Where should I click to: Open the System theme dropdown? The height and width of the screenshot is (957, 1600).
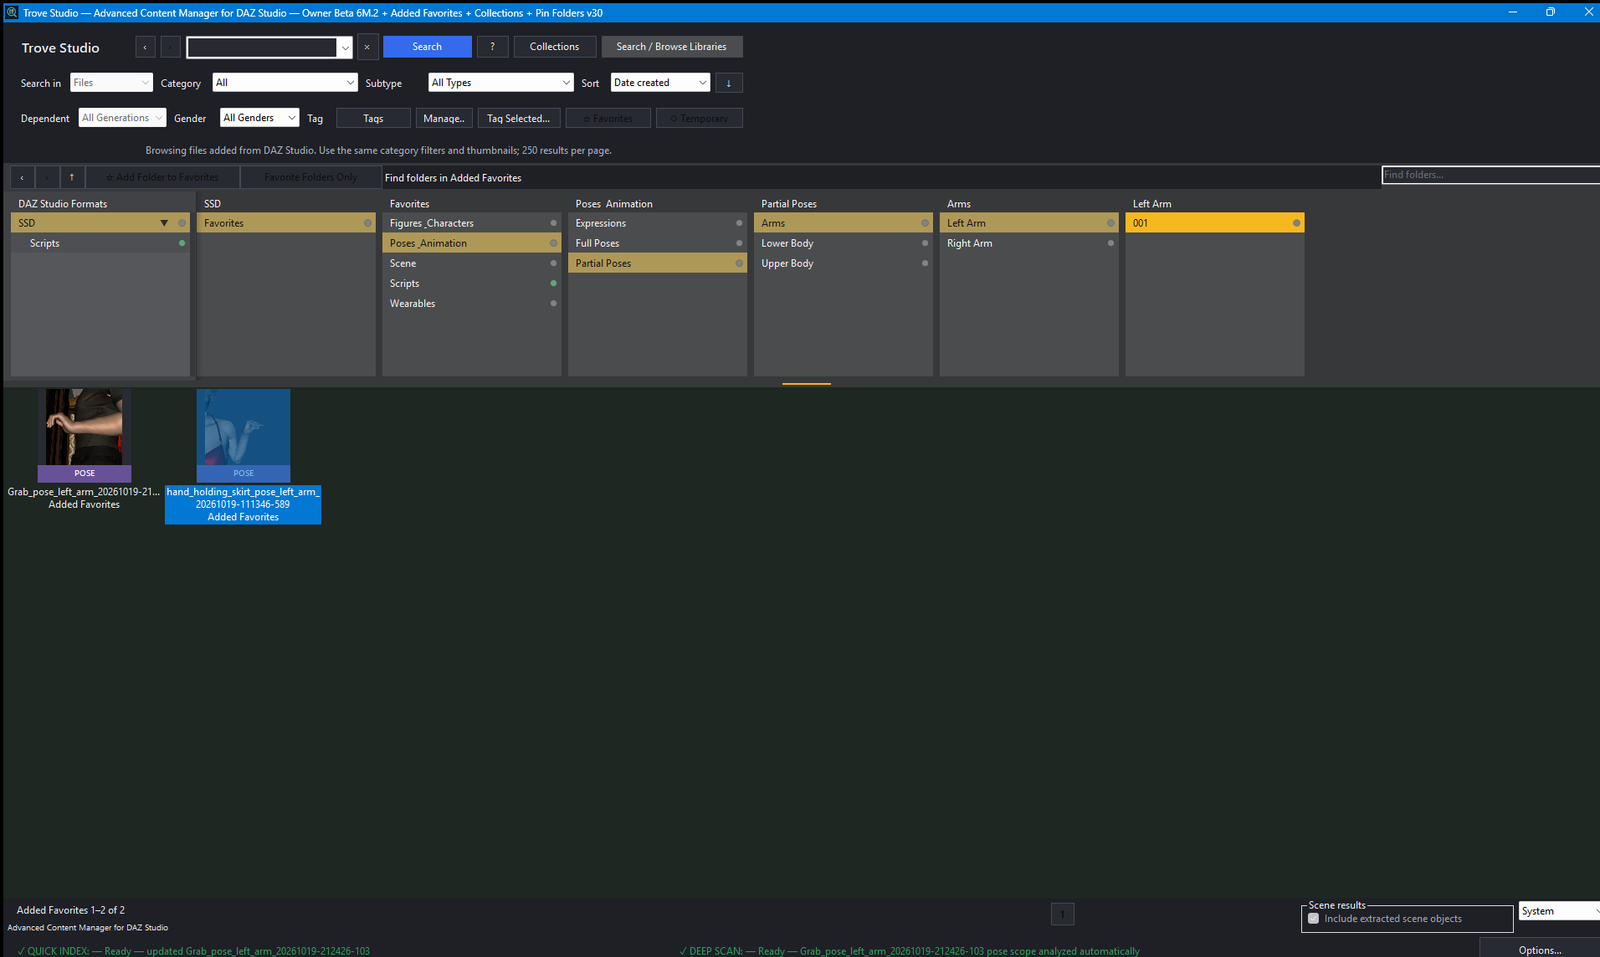[x=1559, y=911]
